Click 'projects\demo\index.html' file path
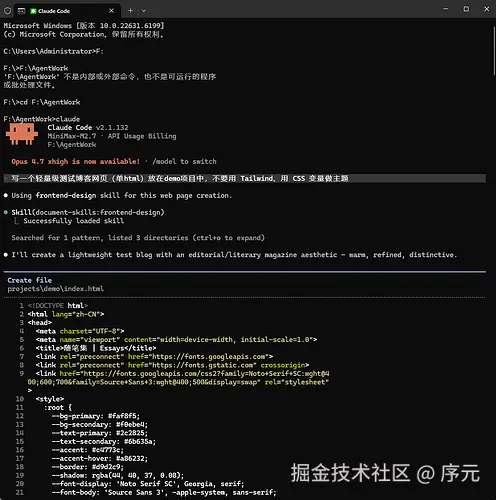The image size is (496, 500). pyautogui.click(x=56, y=289)
